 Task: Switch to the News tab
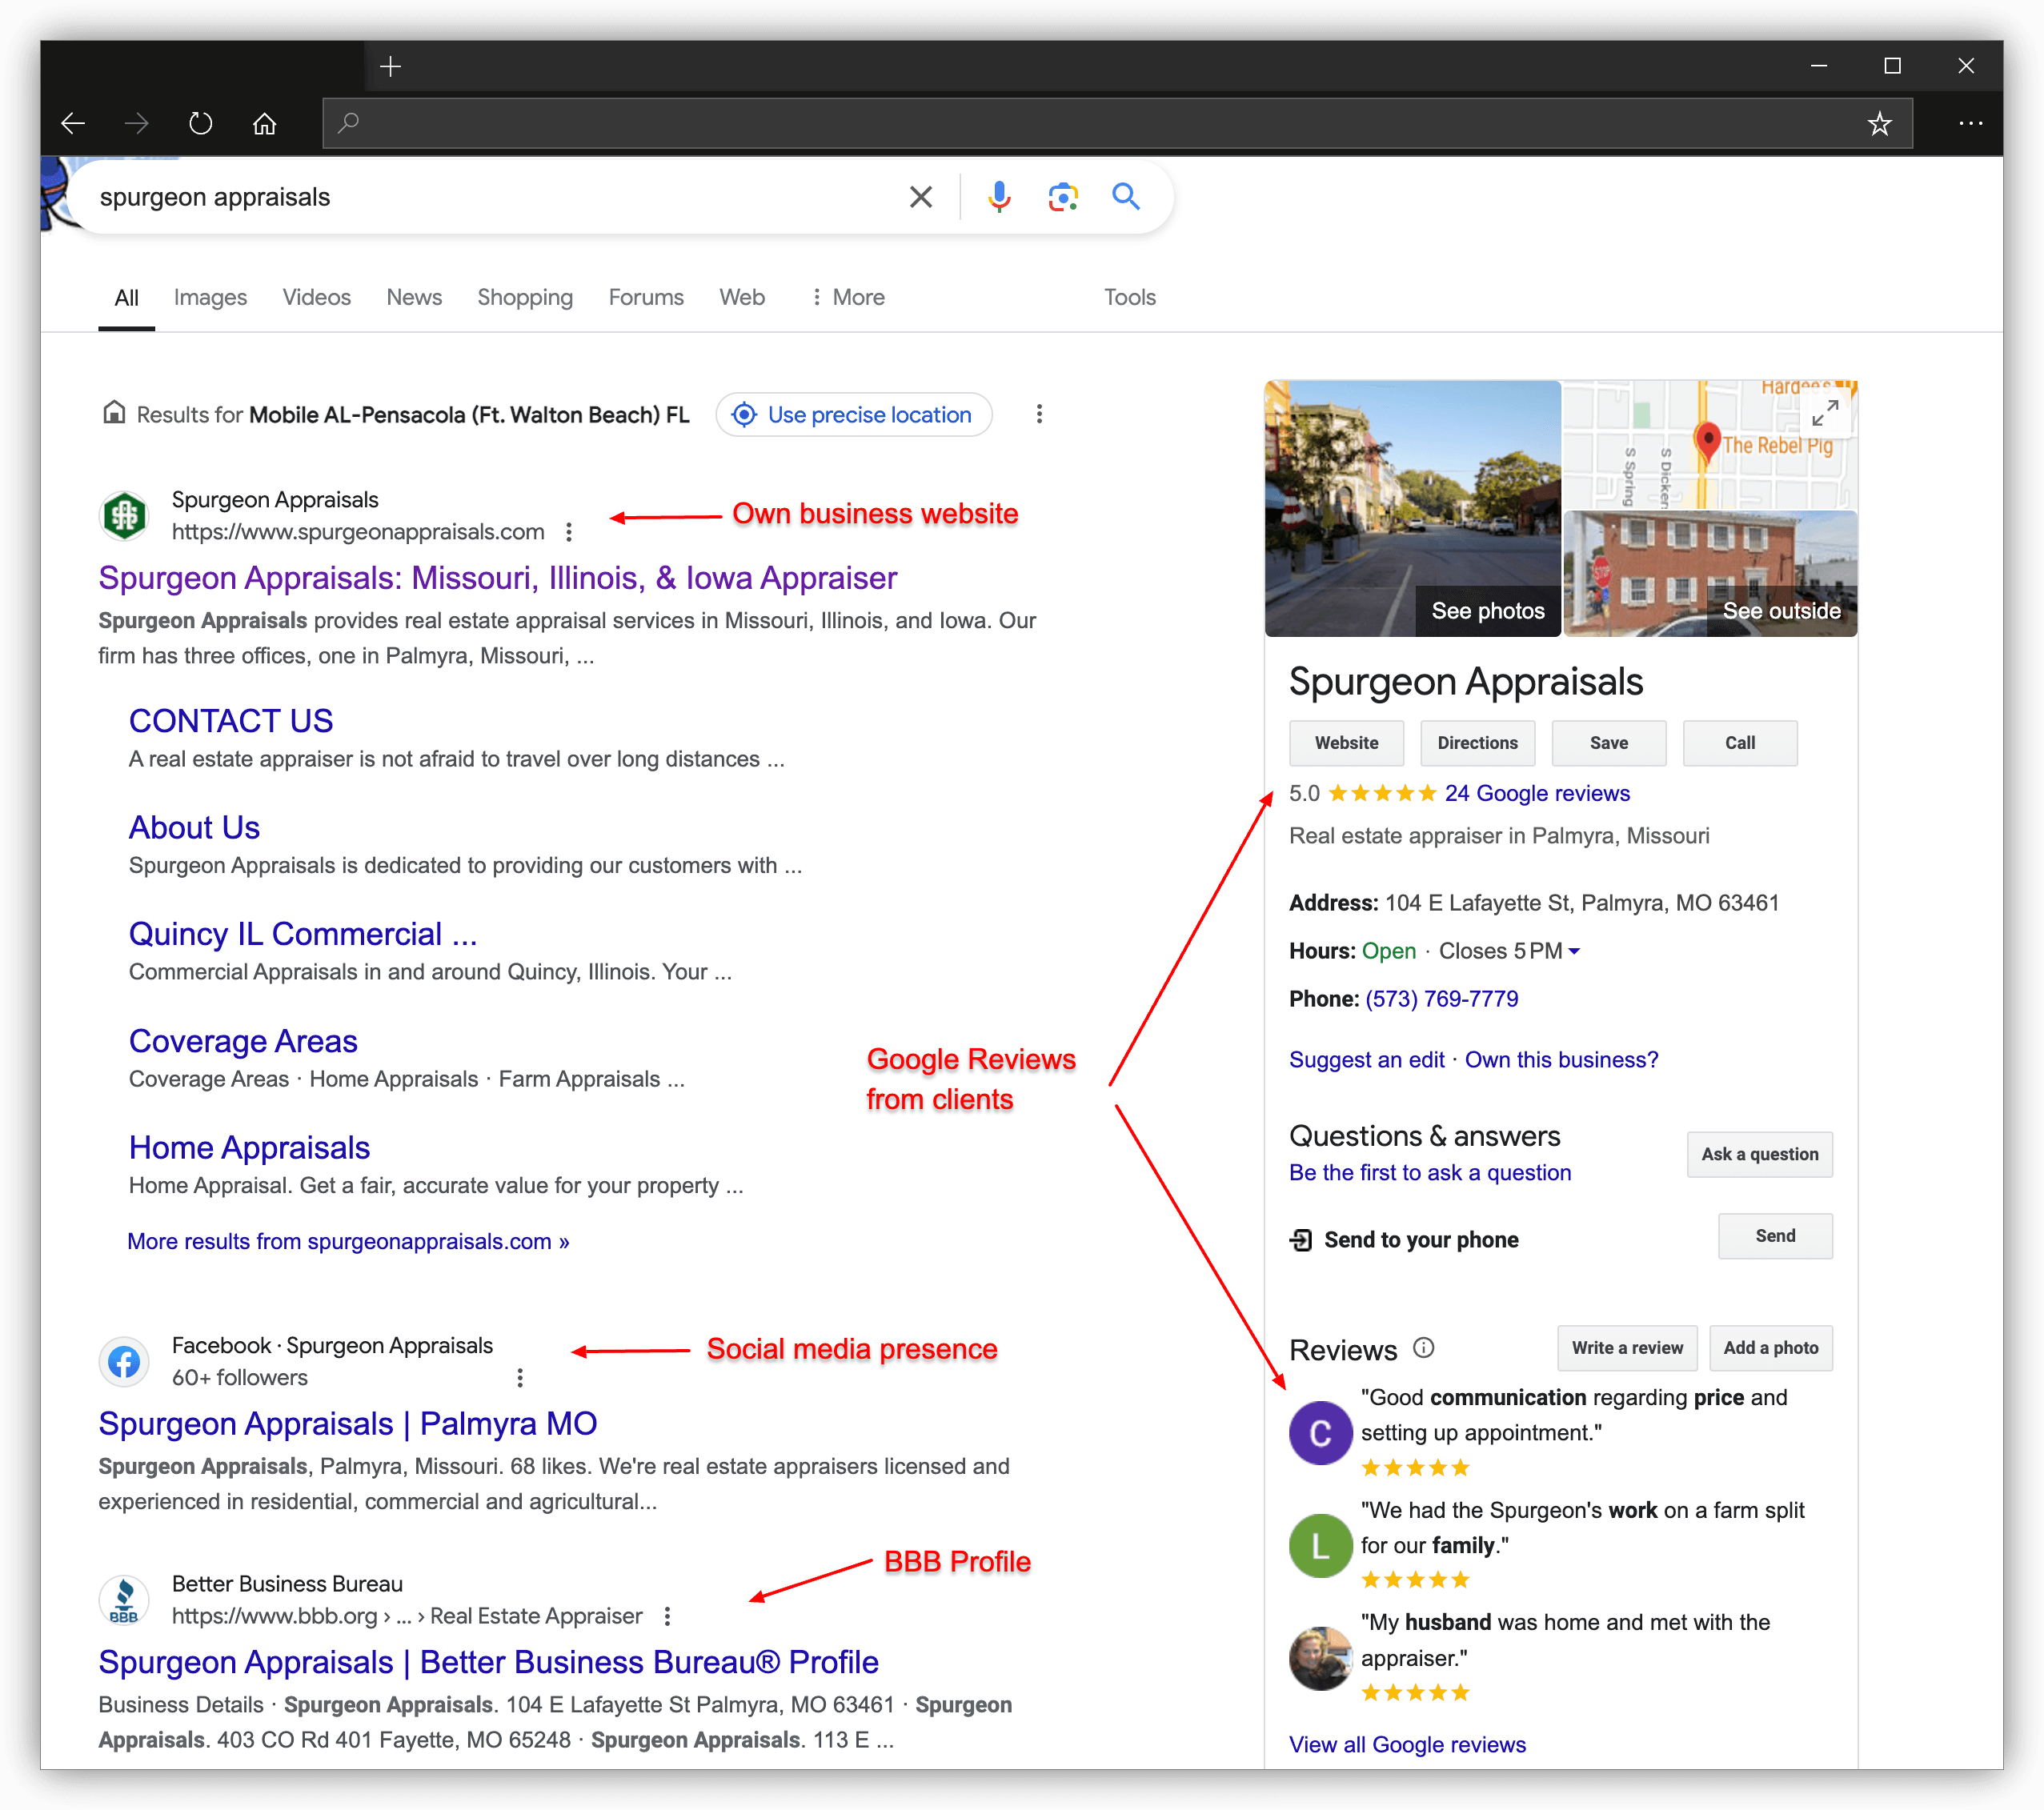[x=413, y=297]
